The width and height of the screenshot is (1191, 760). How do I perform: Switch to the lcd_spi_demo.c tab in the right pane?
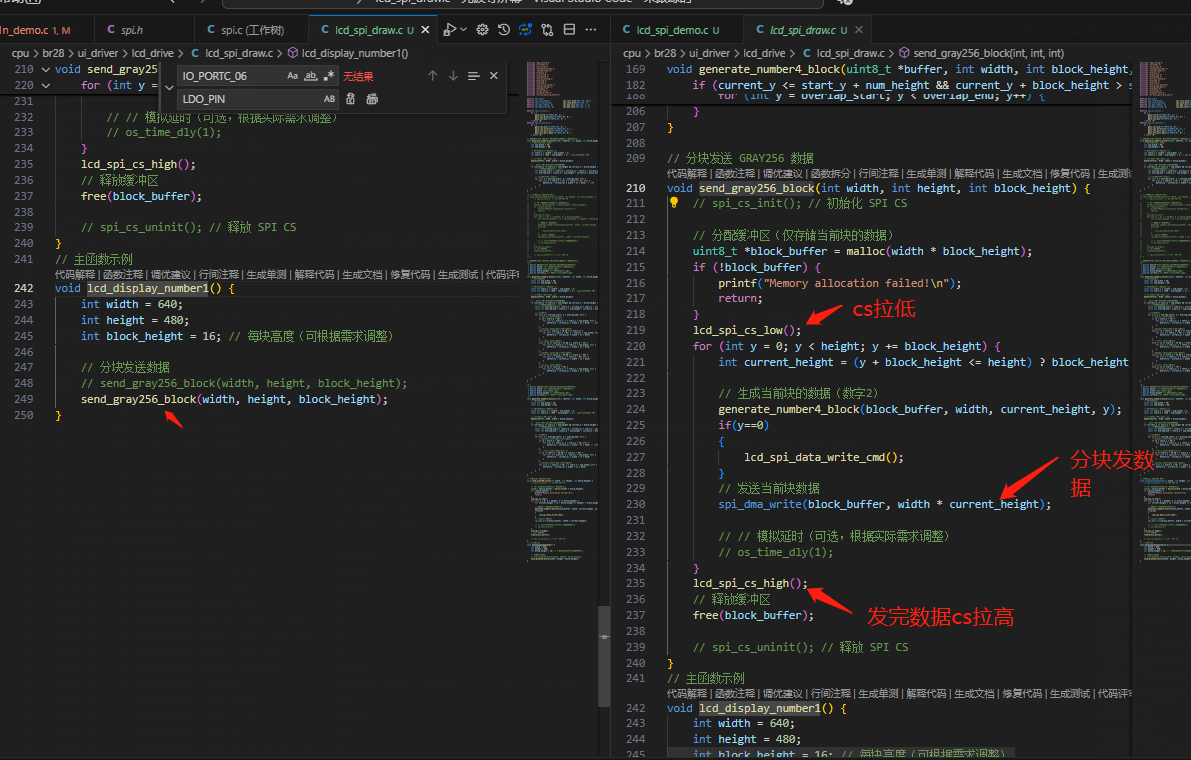[x=678, y=30]
